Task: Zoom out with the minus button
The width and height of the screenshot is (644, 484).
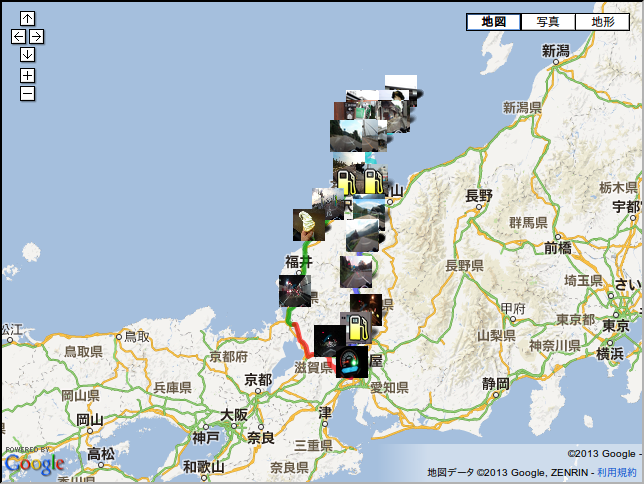Action: [27, 93]
